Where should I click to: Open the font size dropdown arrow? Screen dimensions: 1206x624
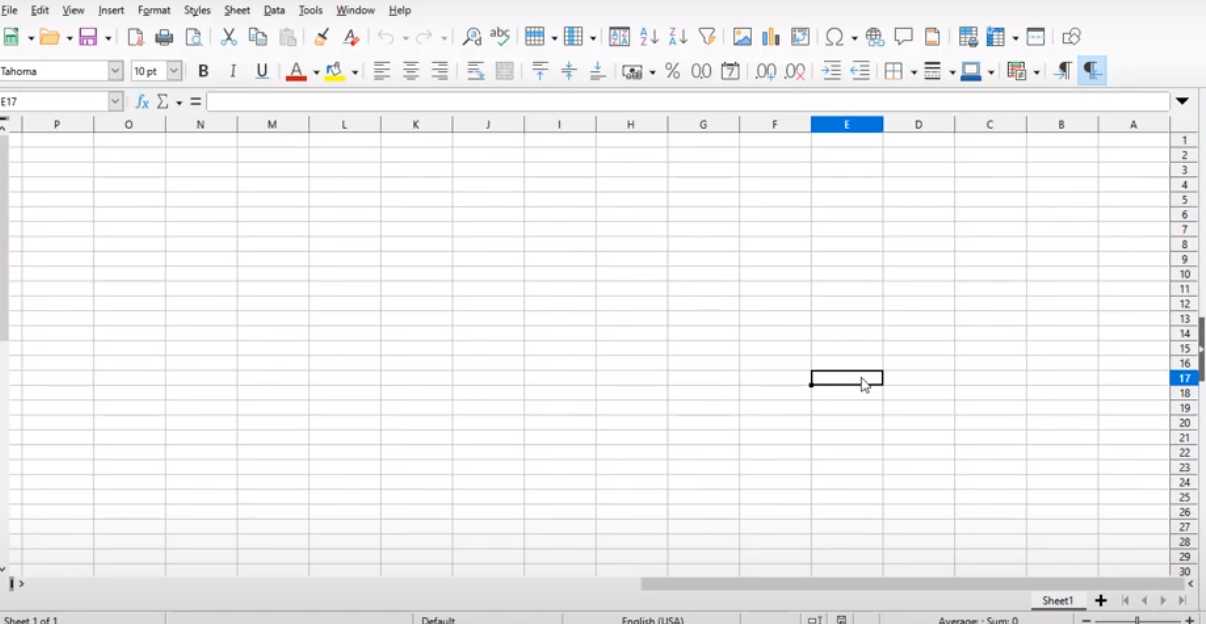[x=174, y=71]
